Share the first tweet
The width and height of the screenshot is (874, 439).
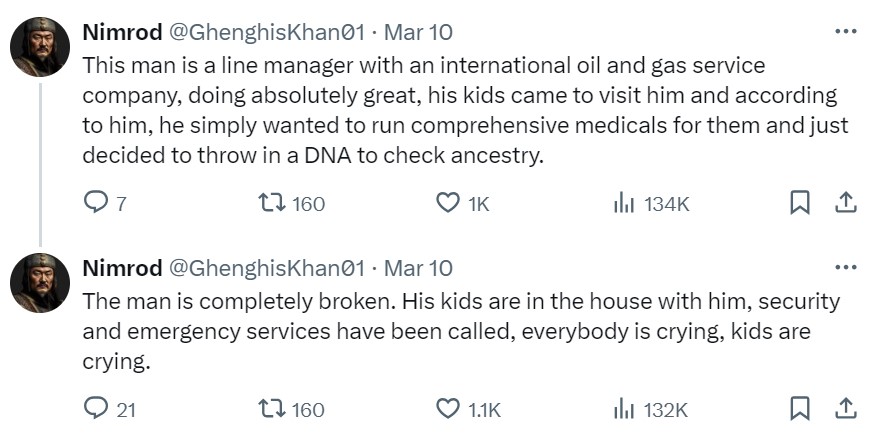845,203
